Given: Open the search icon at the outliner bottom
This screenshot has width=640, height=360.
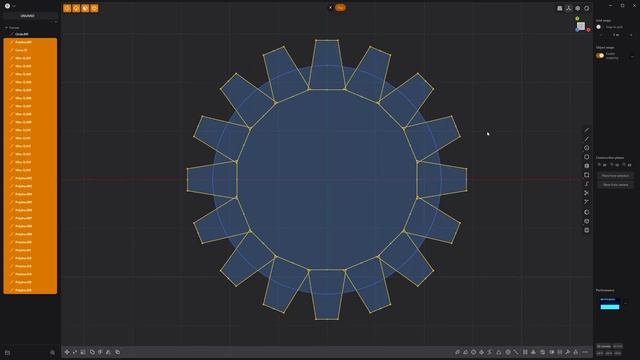Looking at the screenshot, I should pyautogui.click(x=52, y=352).
